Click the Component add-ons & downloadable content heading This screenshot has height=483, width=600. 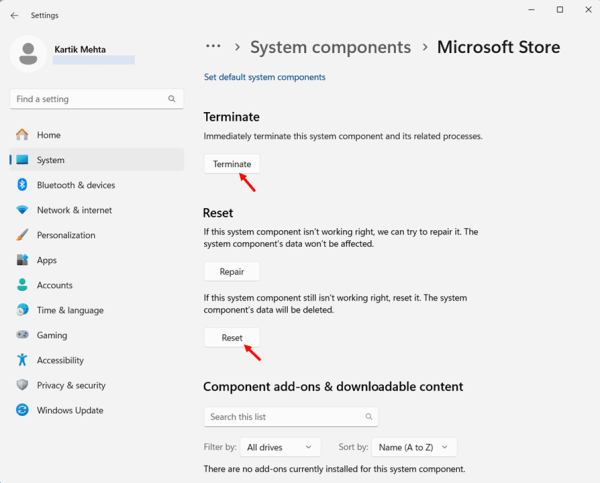[333, 387]
